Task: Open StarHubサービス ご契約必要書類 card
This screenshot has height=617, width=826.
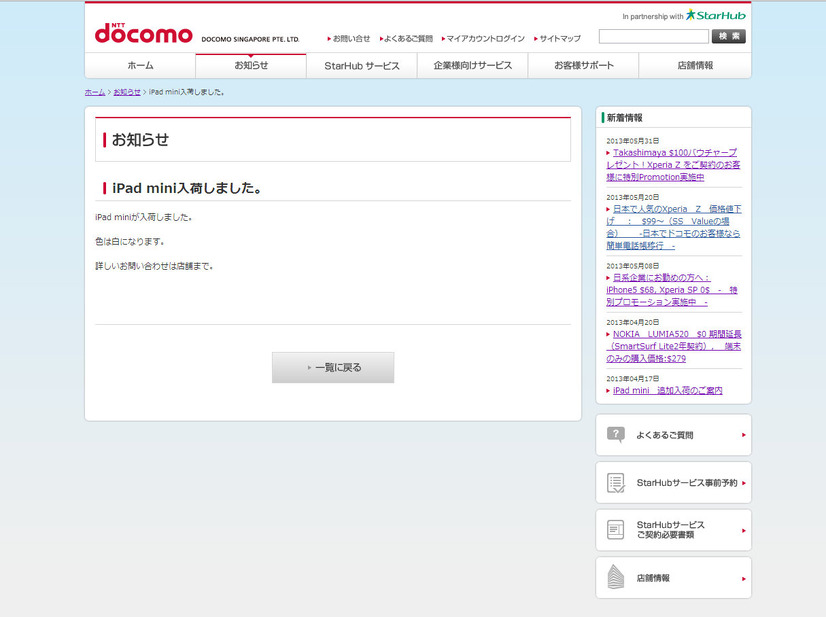Action: [x=673, y=530]
